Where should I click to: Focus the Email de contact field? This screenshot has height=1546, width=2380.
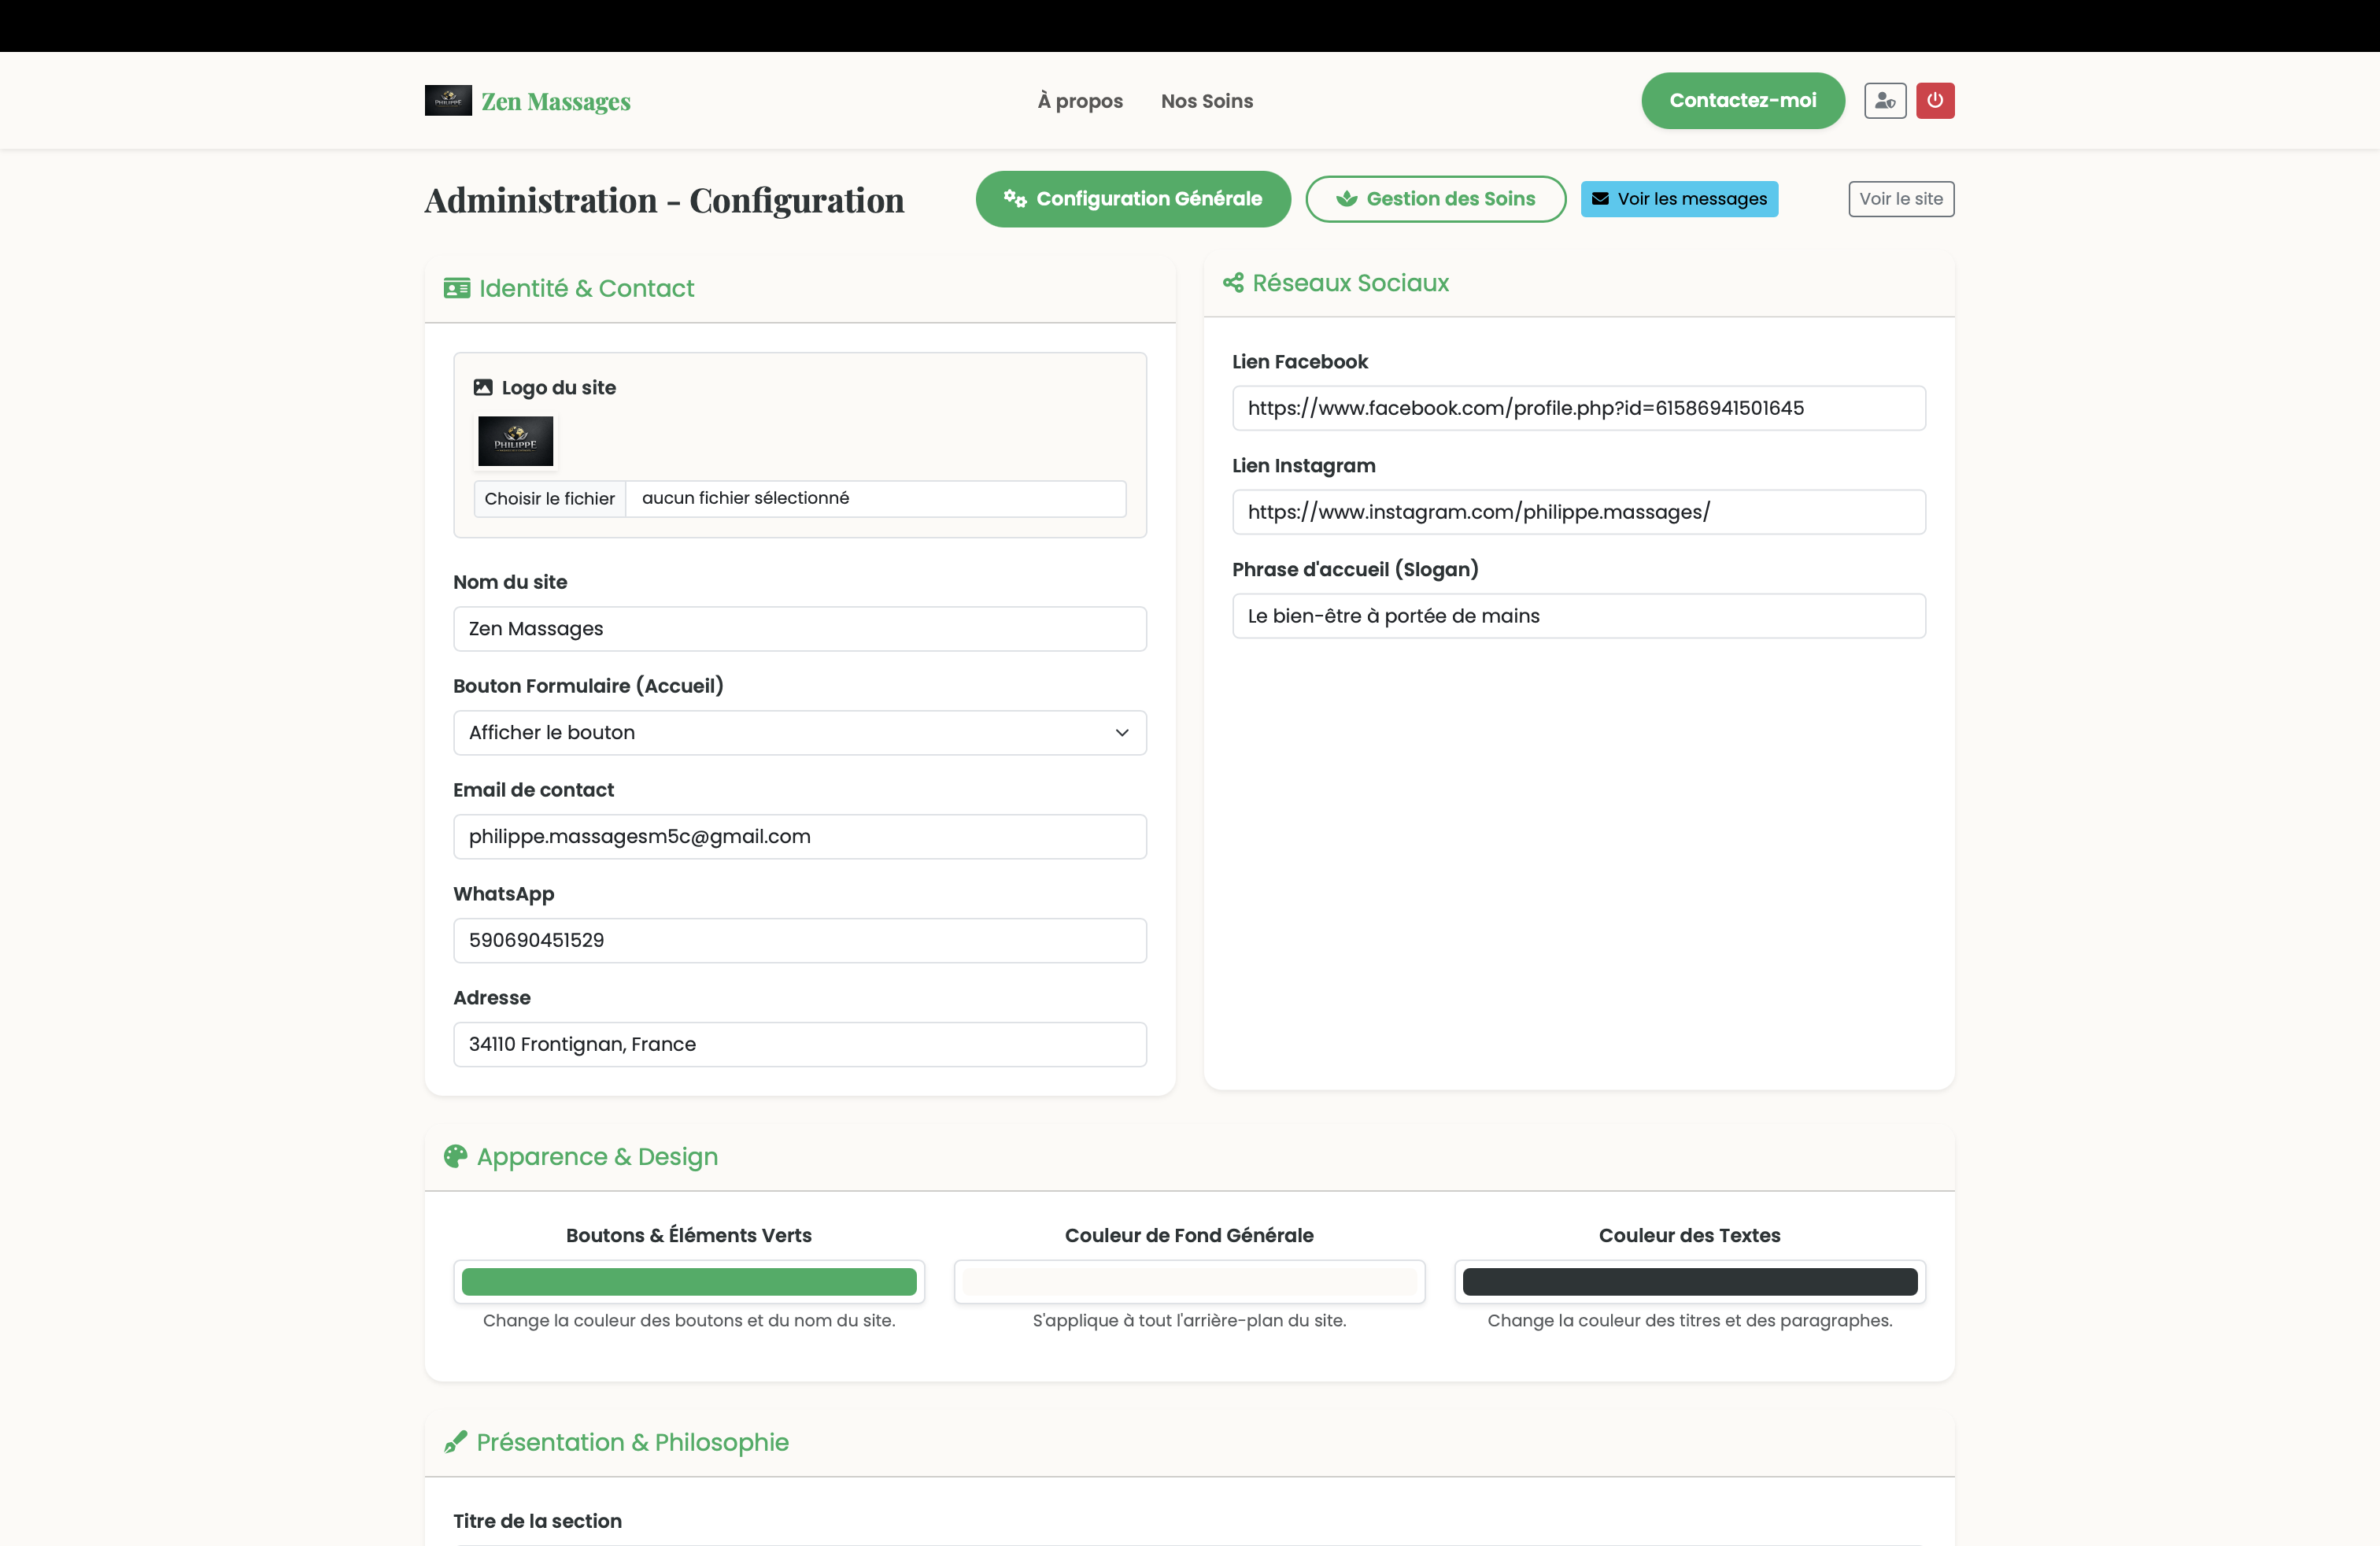point(800,837)
